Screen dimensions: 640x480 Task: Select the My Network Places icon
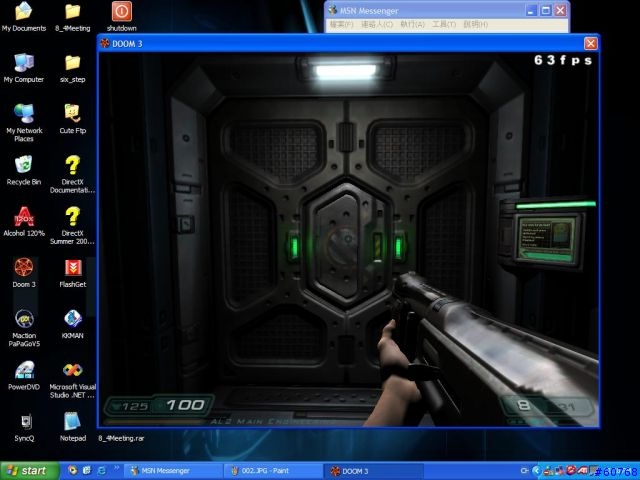24,122
